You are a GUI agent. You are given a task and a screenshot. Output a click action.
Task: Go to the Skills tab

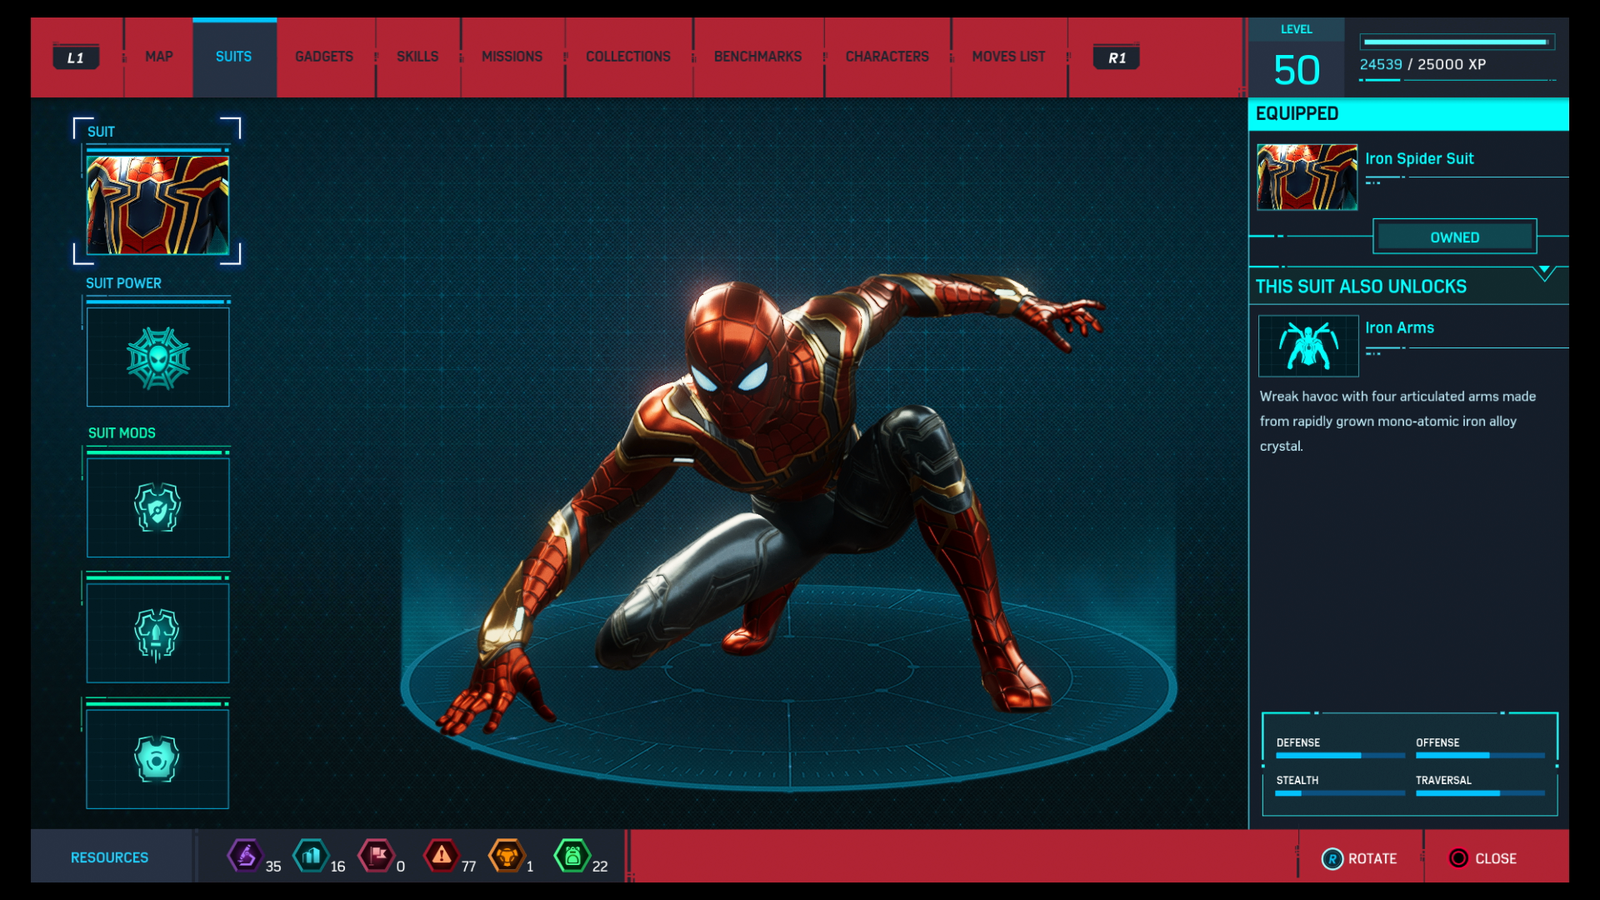(x=418, y=57)
